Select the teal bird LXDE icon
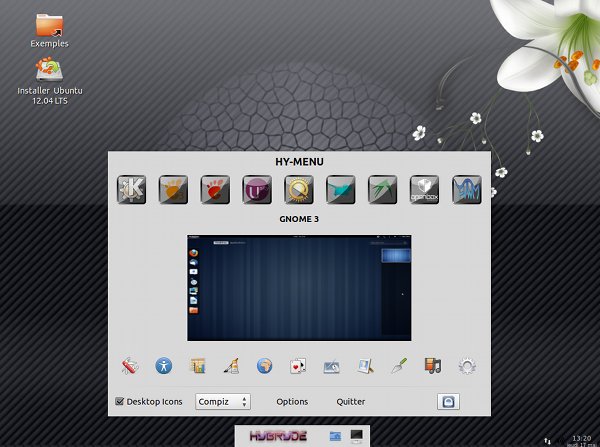The width and height of the screenshot is (600, 447). click(341, 190)
